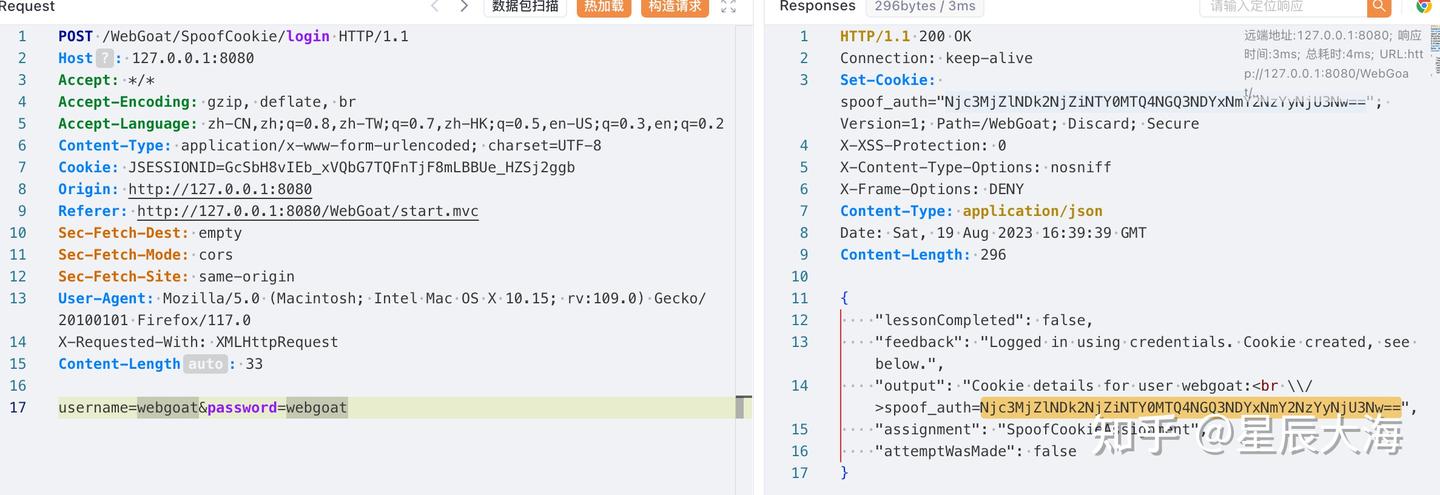Open the response in Chrome browser icon
The height and width of the screenshot is (495, 1440).
[1424, 6]
